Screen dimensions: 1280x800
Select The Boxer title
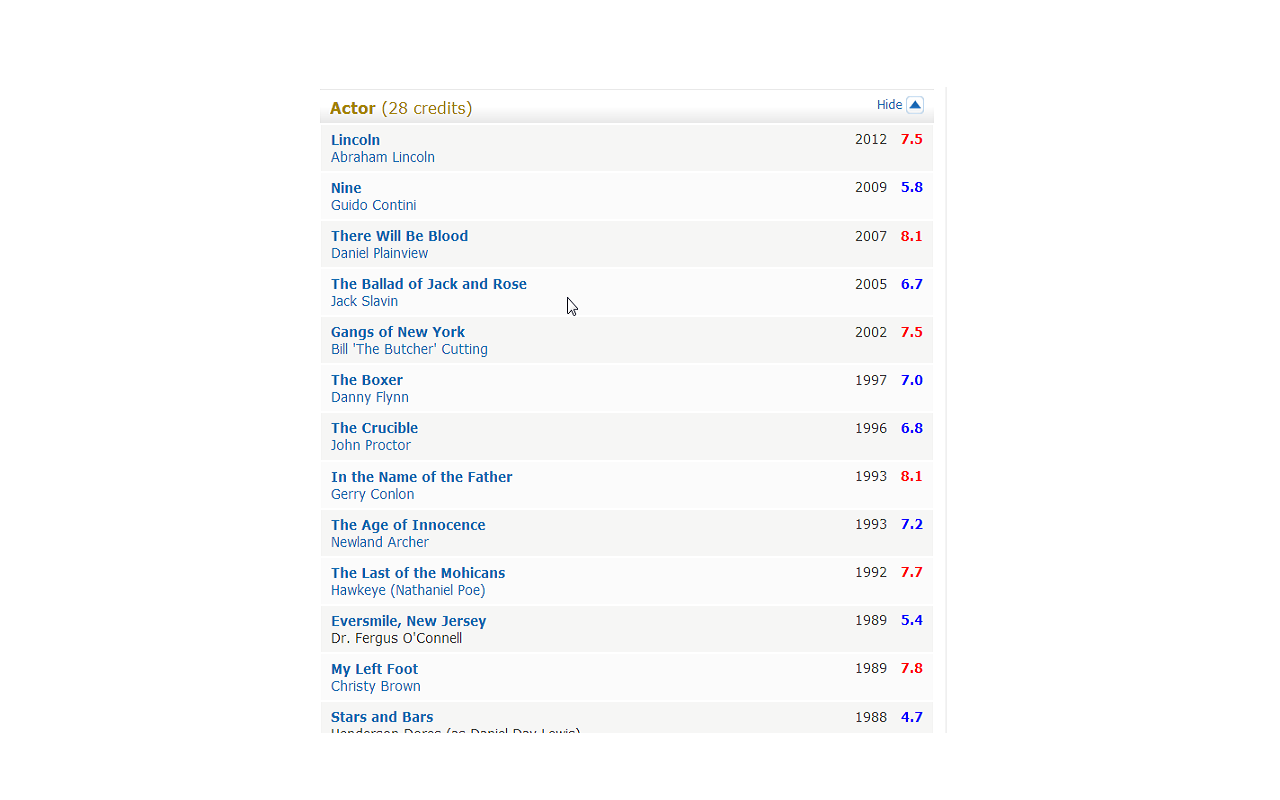(367, 380)
